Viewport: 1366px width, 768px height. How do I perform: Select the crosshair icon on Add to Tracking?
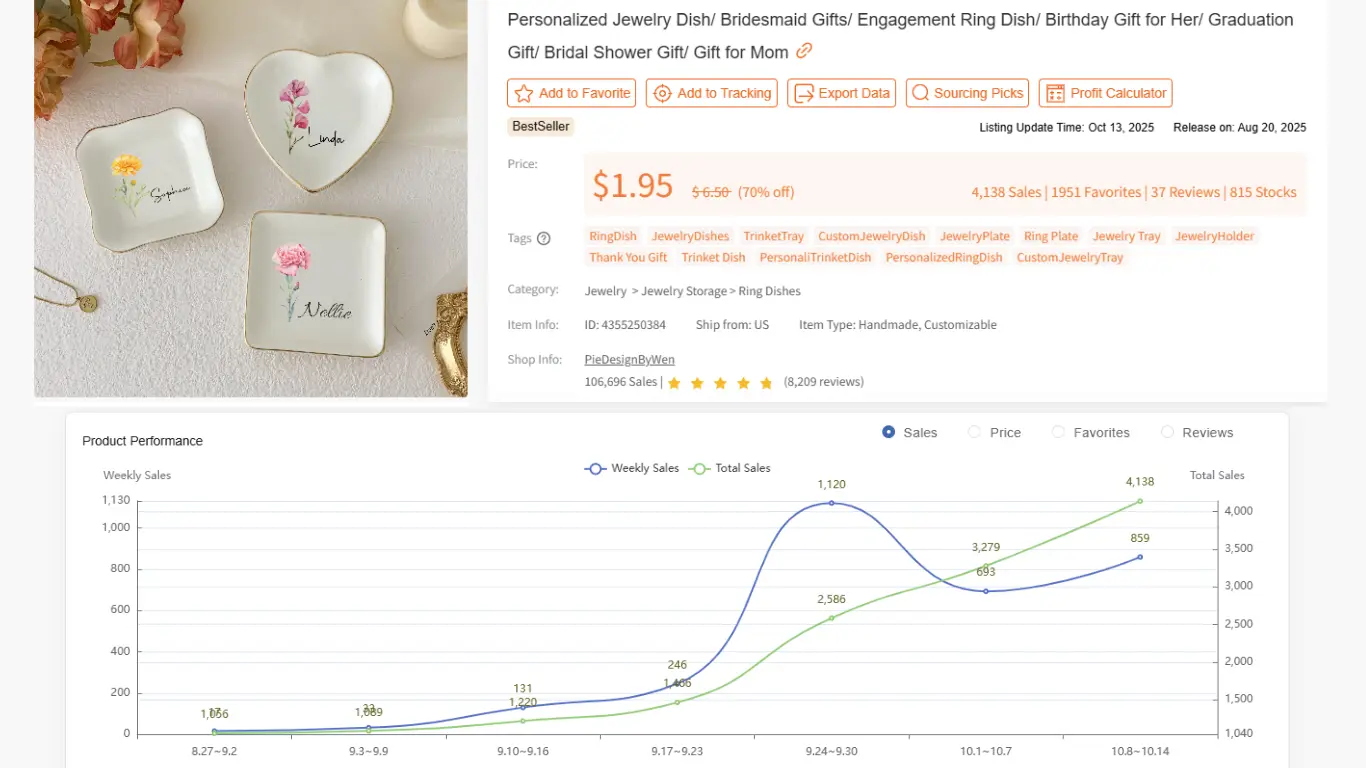pos(662,92)
